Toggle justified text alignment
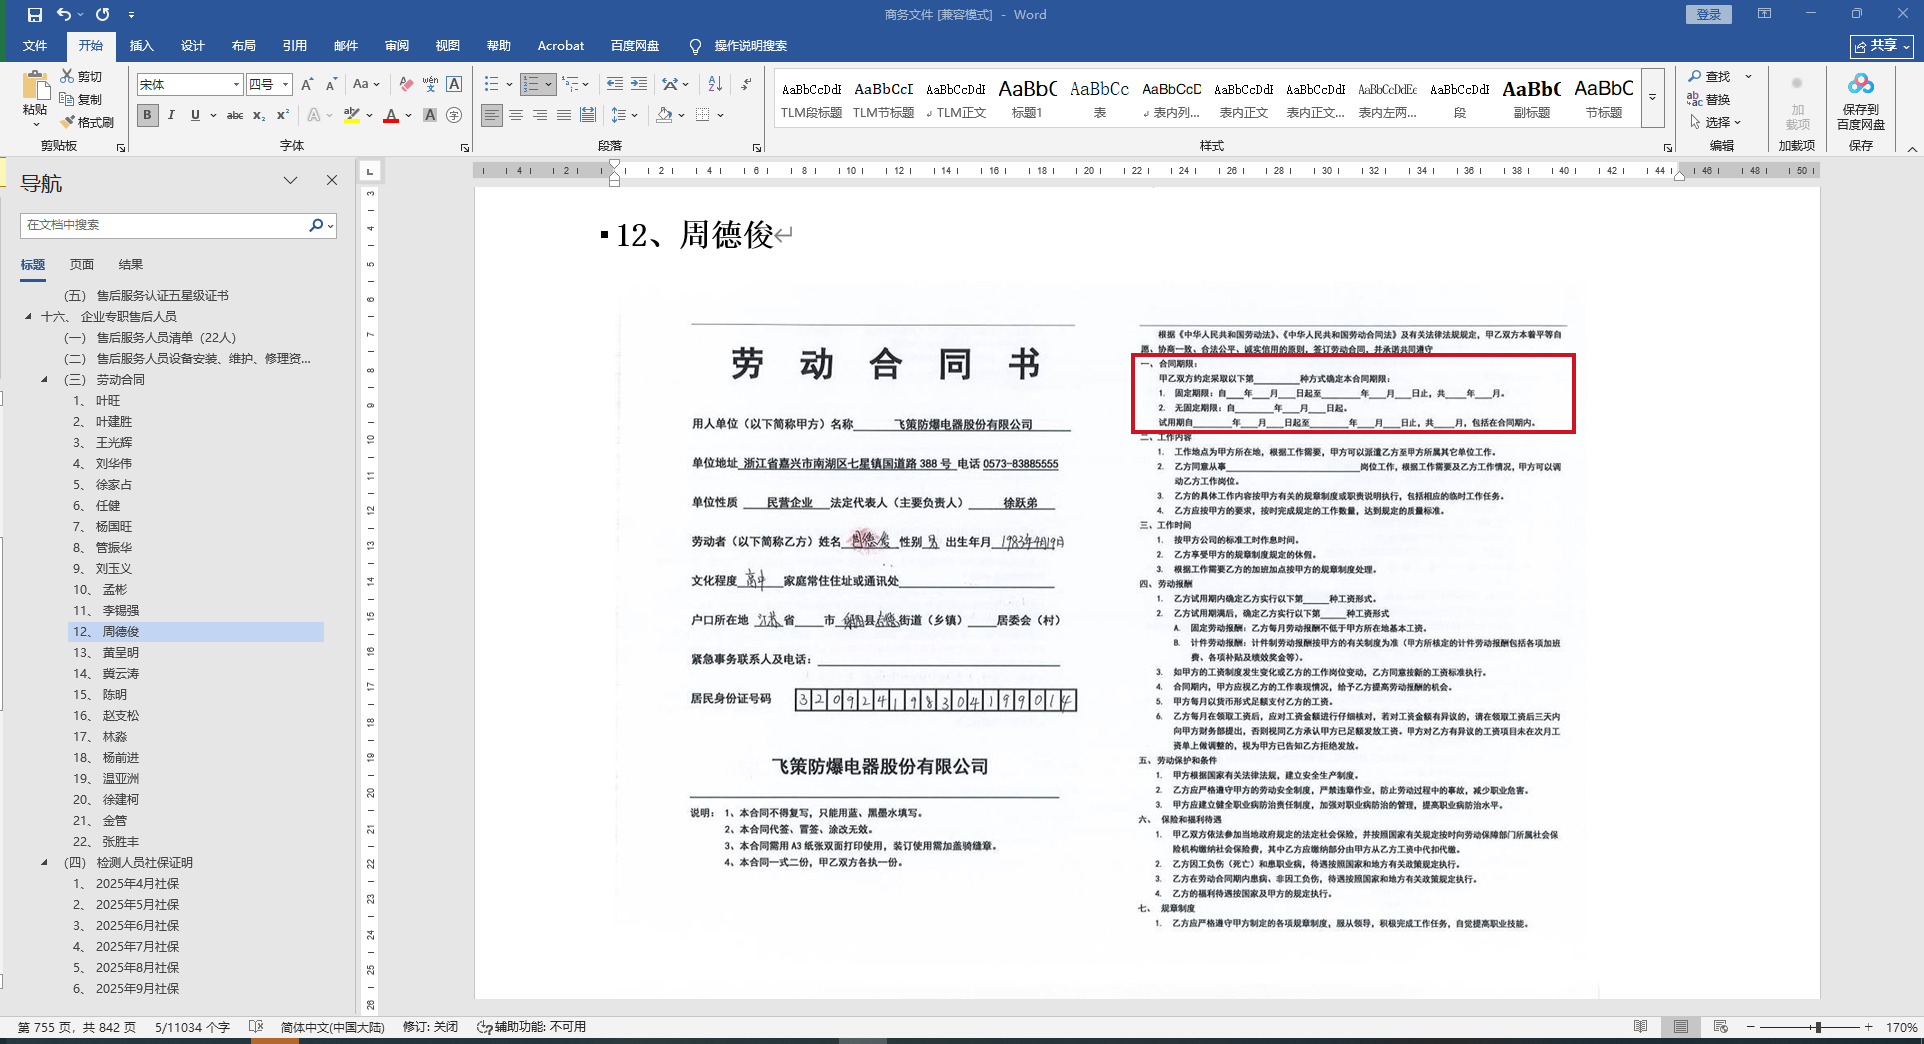Viewport: 1924px width, 1044px height. 564,116
